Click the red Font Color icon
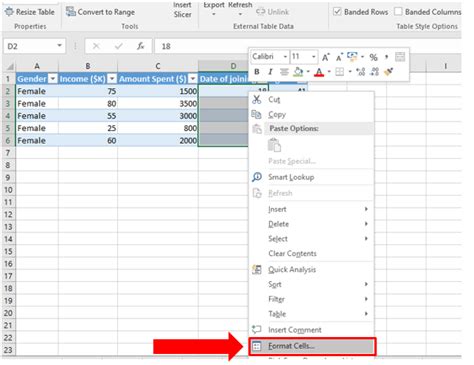Viewport: 474px width, 365px height. click(319, 72)
